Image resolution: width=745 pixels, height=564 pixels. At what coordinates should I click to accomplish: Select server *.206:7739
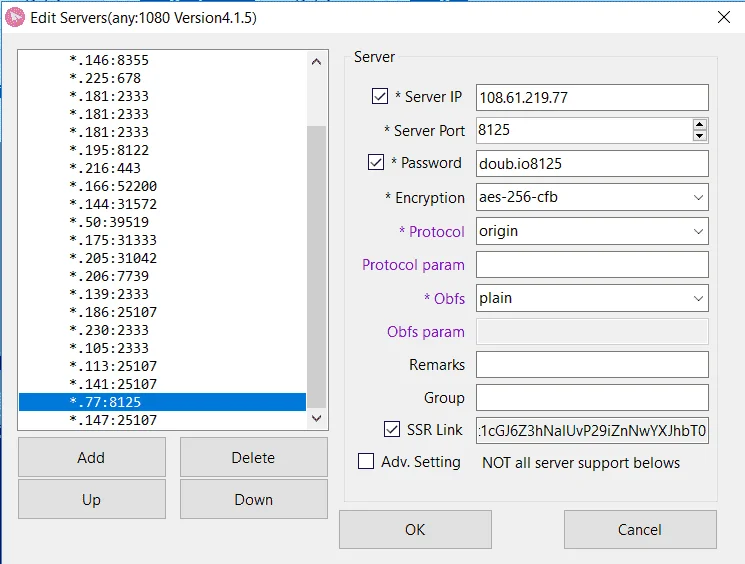[x=162, y=277]
